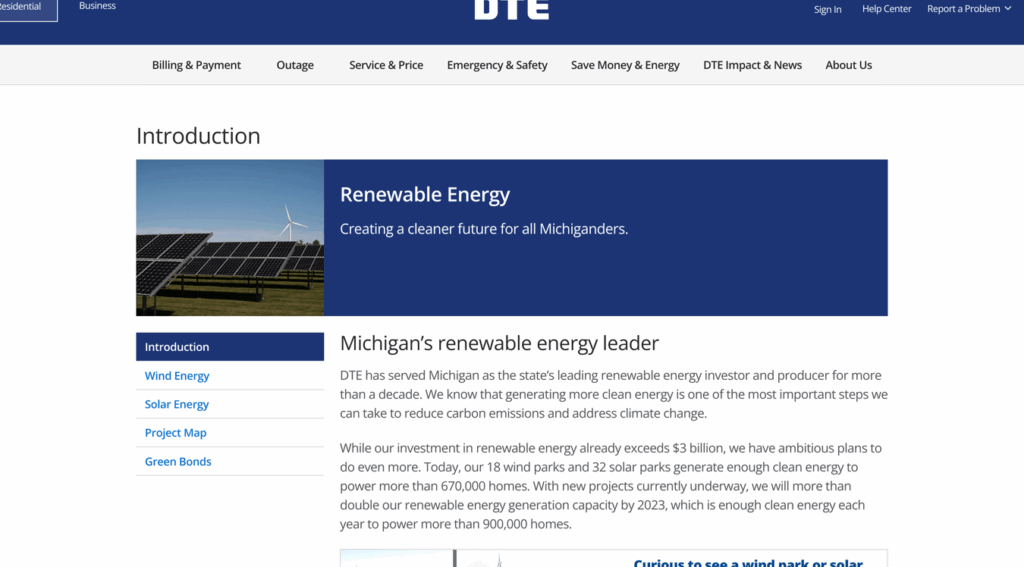Open the Billing & Payment menu

point(196,65)
